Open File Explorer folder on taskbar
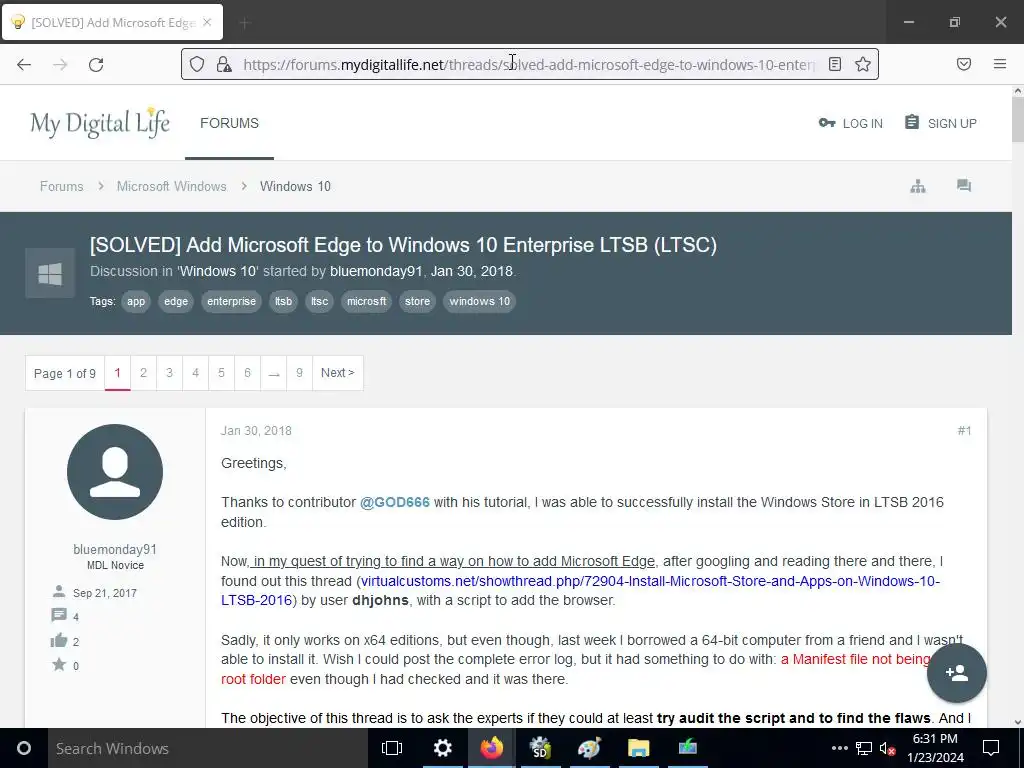The height and width of the screenshot is (768, 1024). point(638,748)
